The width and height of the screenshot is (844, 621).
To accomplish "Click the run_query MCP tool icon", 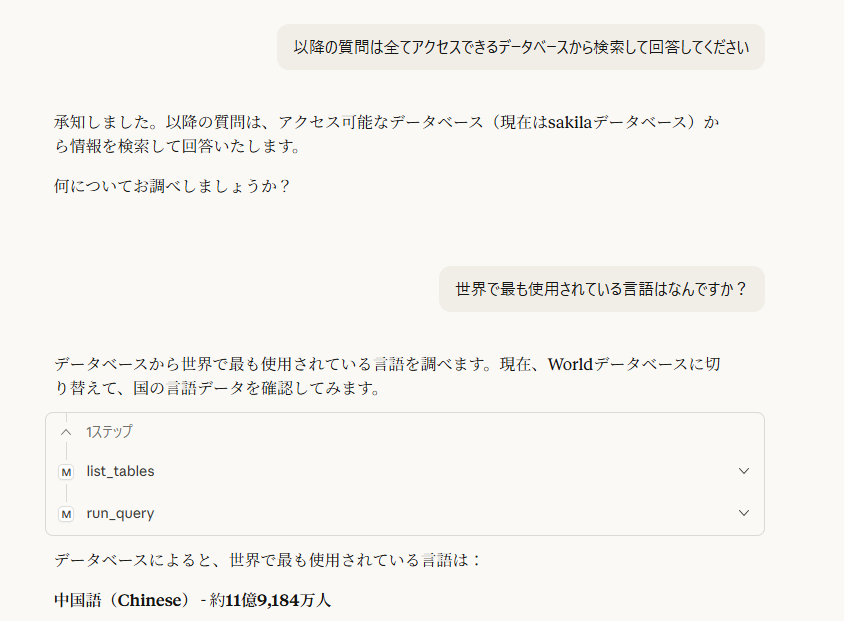I will click(x=66, y=513).
